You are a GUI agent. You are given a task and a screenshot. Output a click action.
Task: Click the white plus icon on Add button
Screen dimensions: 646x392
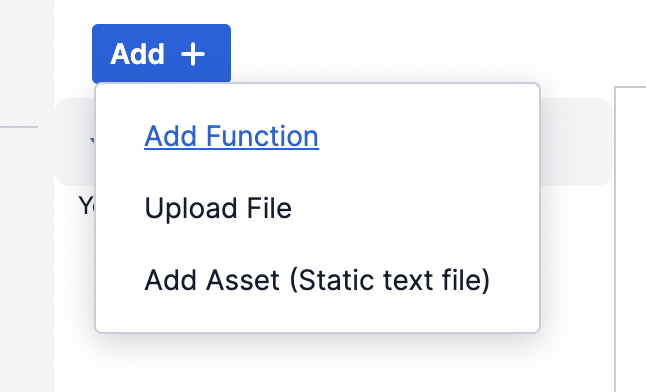(193, 54)
